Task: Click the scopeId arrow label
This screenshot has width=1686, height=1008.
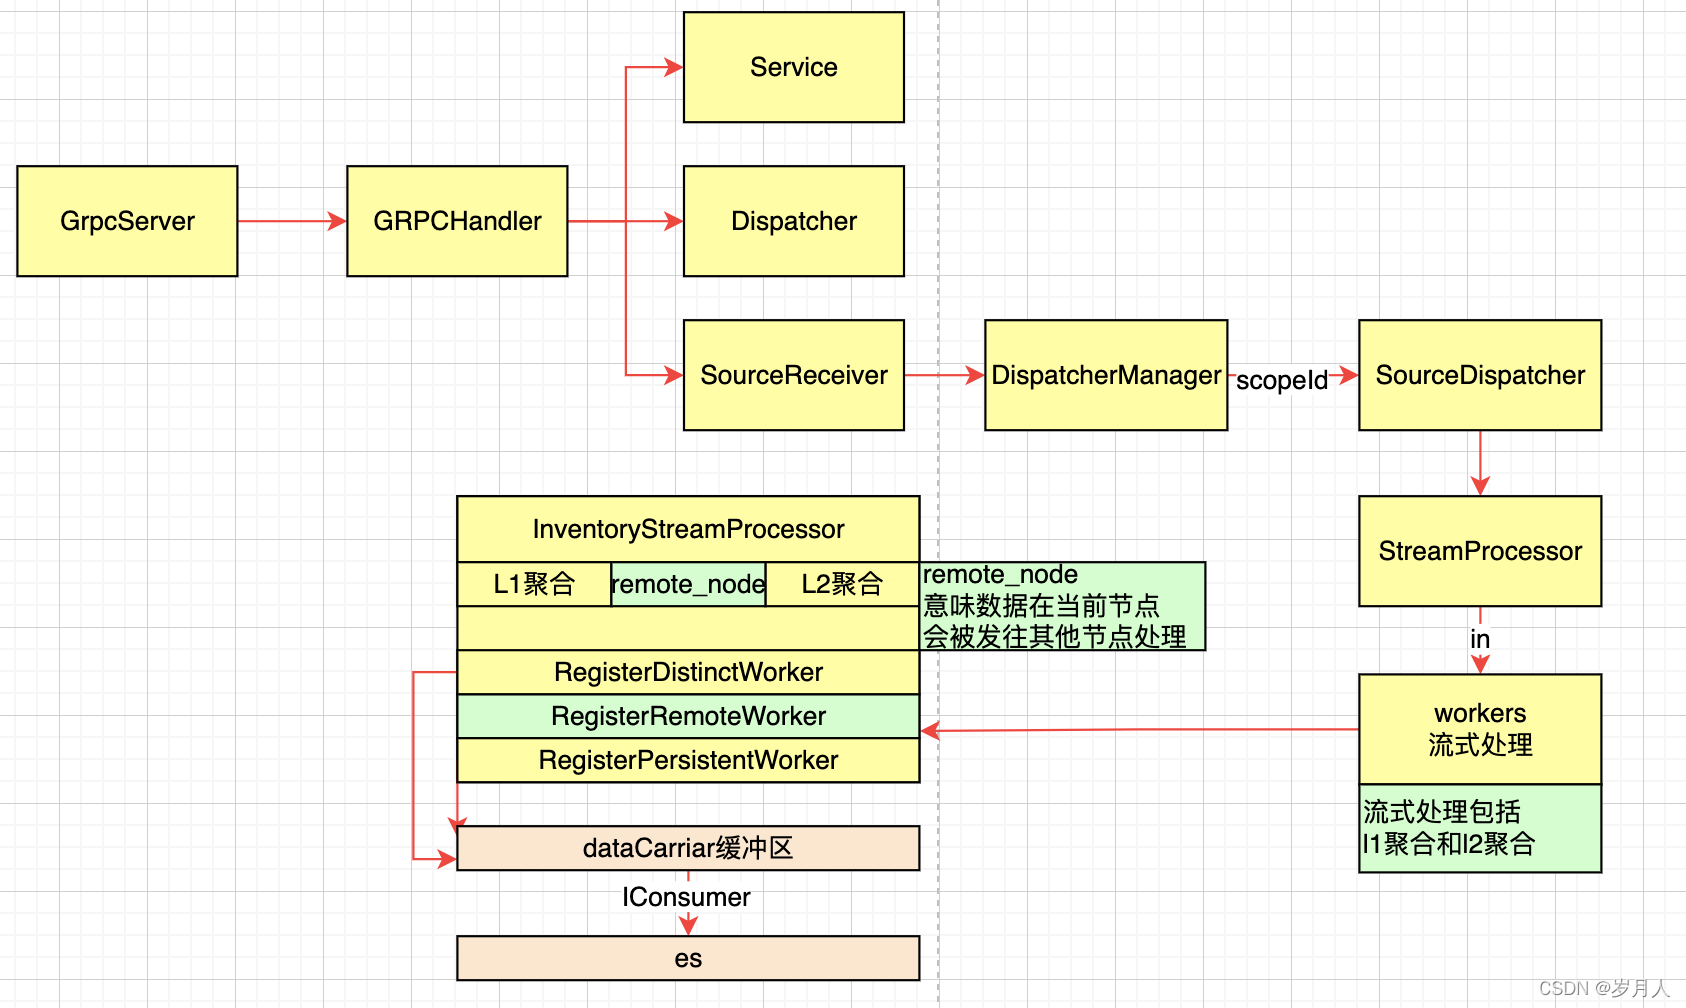Action: [x=1282, y=380]
